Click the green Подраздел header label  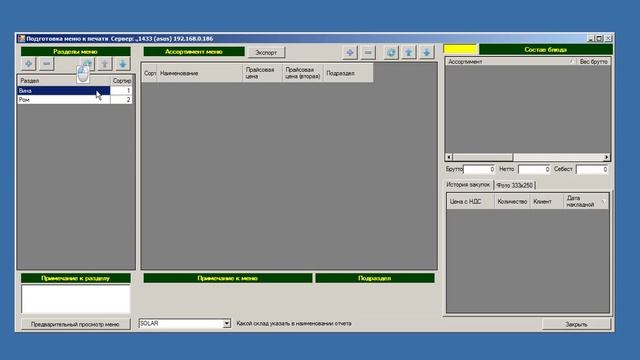(x=375, y=278)
